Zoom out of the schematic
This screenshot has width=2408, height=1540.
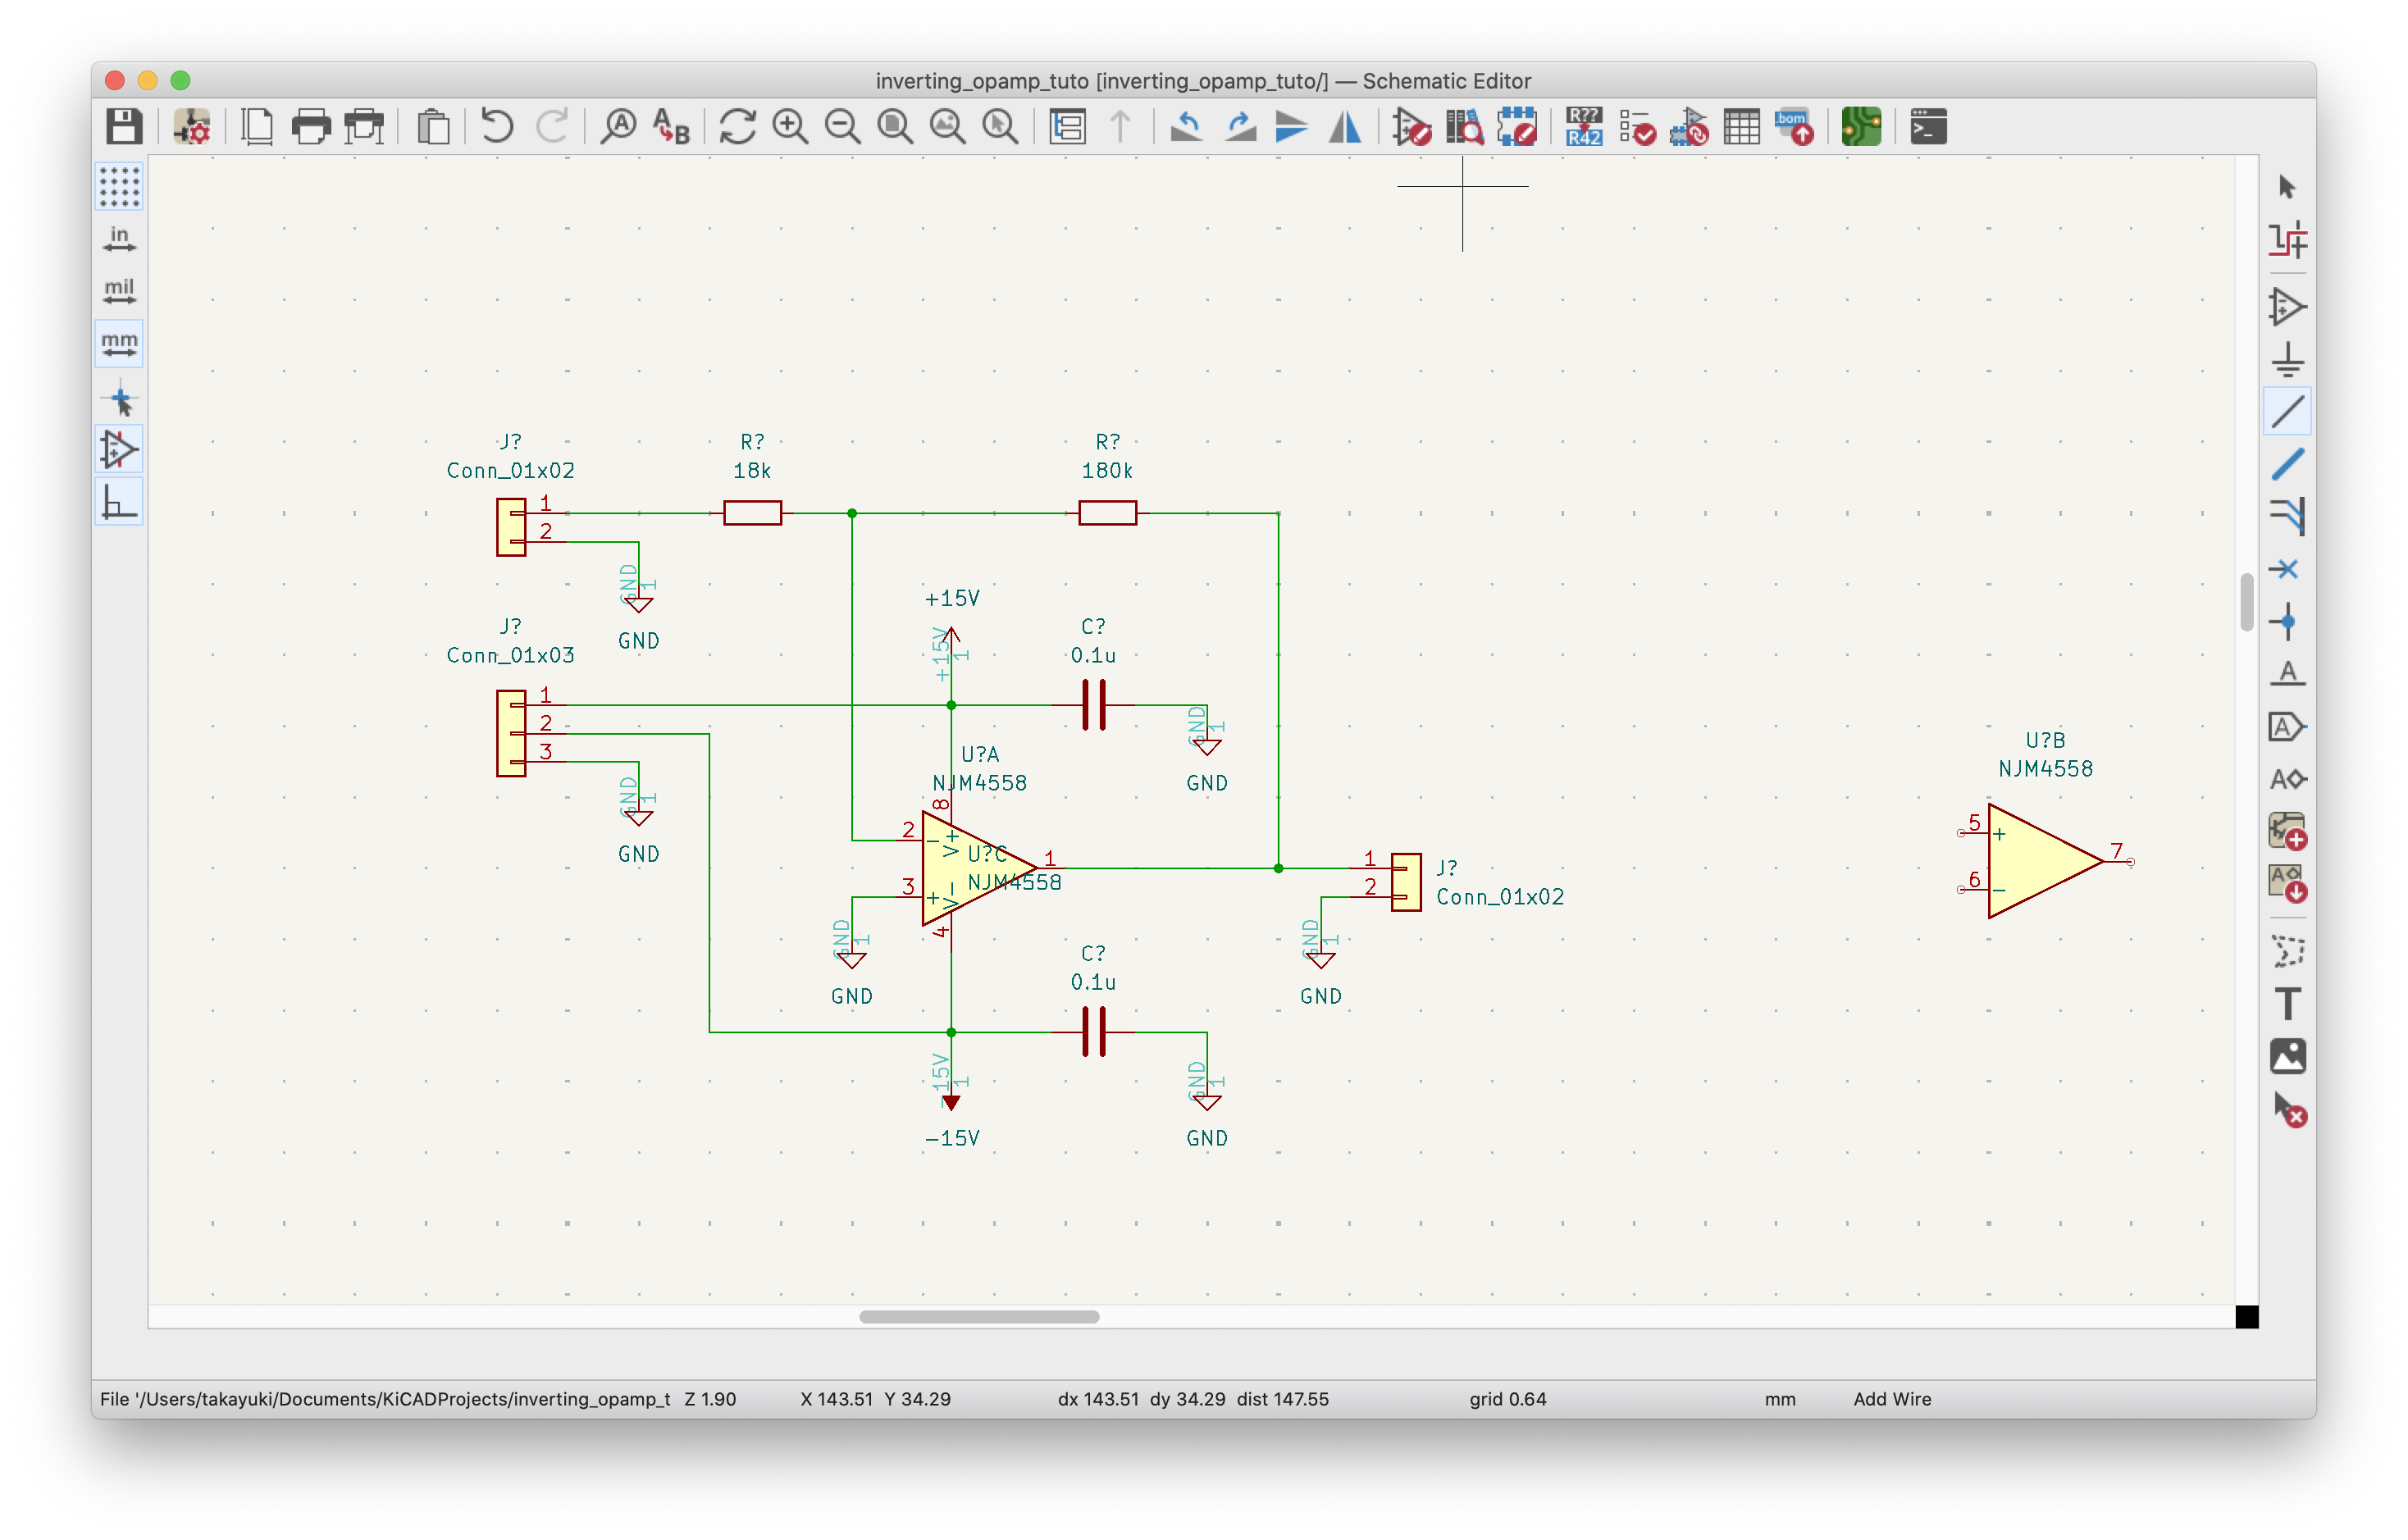(843, 127)
